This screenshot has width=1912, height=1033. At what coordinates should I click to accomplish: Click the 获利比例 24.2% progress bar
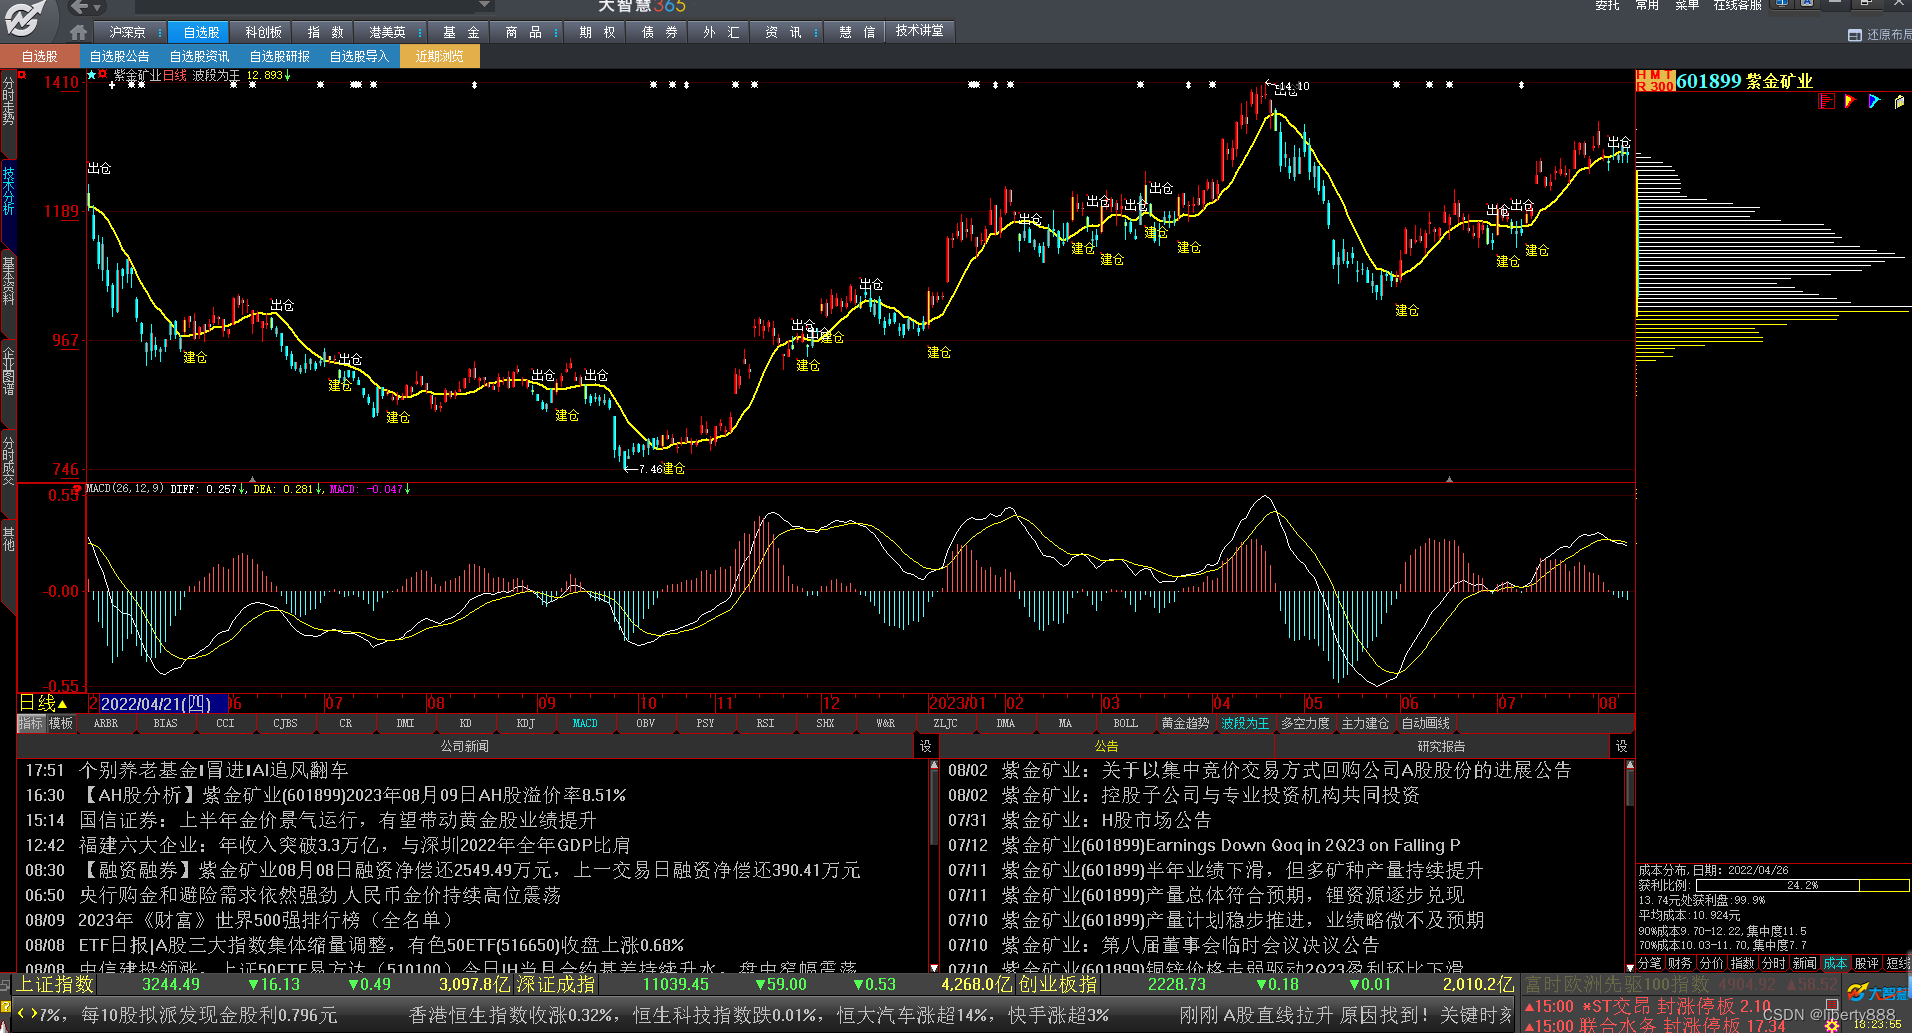(1802, 885)
